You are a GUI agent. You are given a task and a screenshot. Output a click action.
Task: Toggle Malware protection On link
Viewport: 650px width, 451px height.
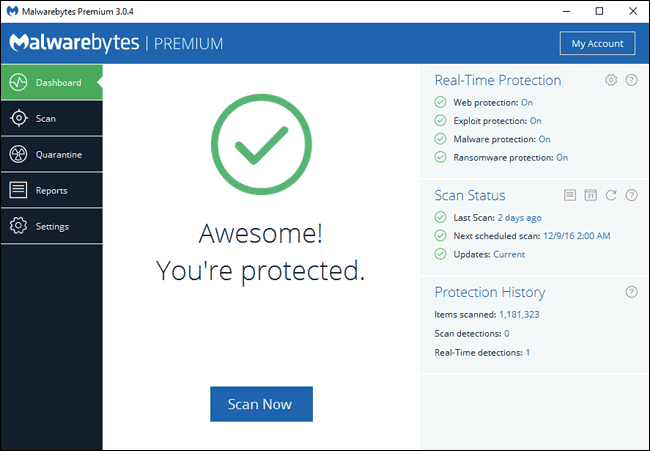(x=544, y=139)
